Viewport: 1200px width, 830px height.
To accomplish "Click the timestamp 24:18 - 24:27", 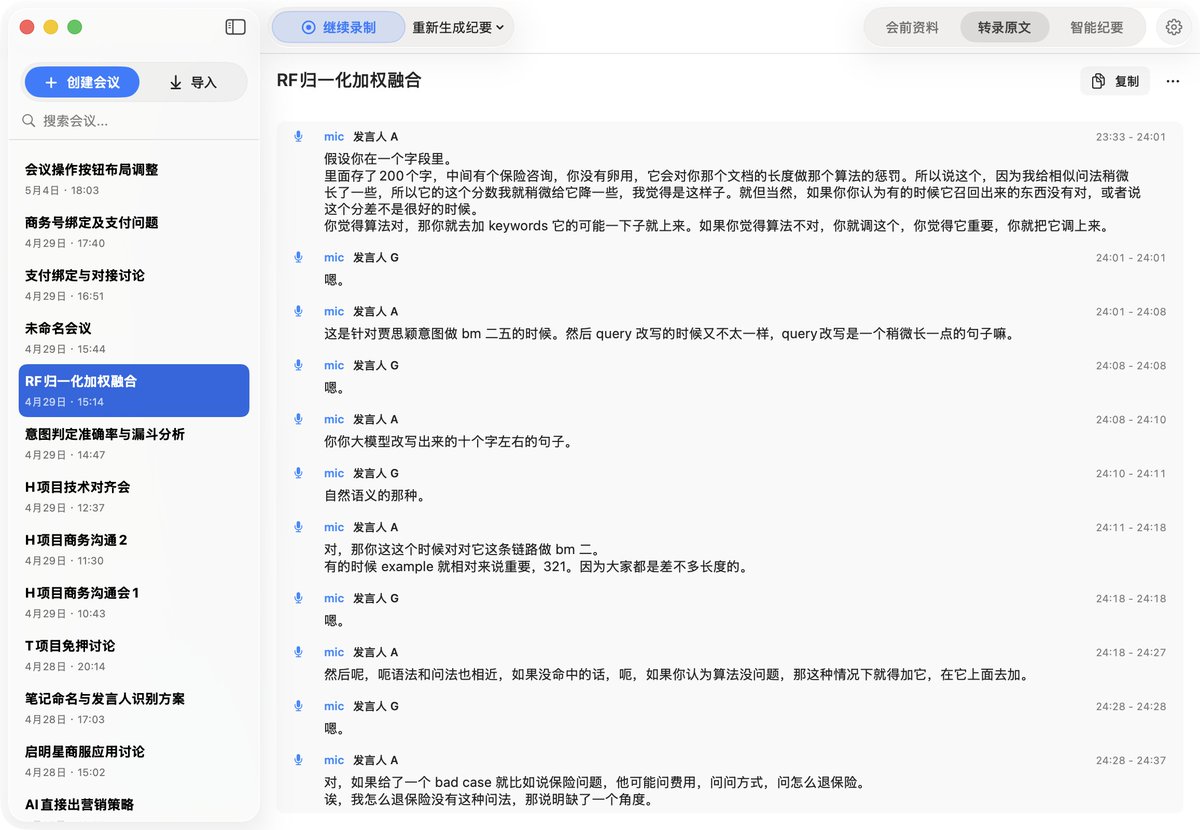I will 1130,653.
